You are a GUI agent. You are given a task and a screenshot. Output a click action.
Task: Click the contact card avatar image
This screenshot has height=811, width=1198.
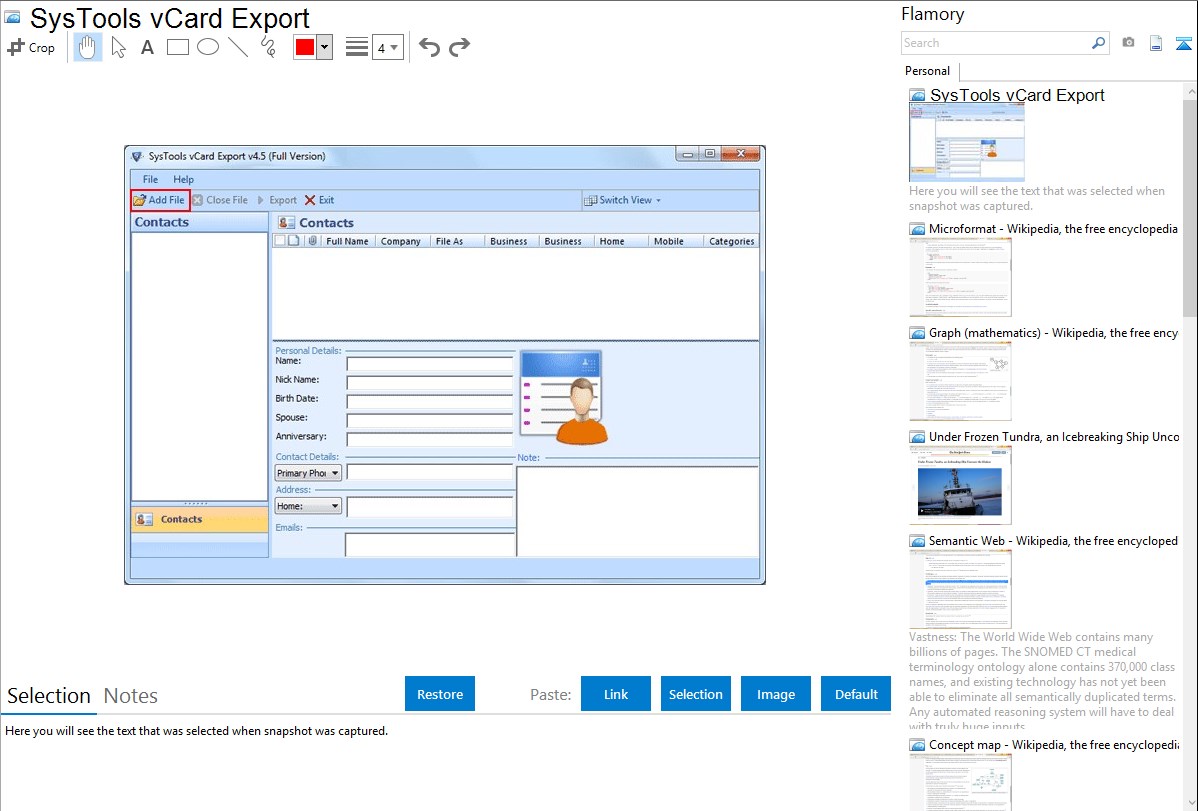tap(565, 397)
